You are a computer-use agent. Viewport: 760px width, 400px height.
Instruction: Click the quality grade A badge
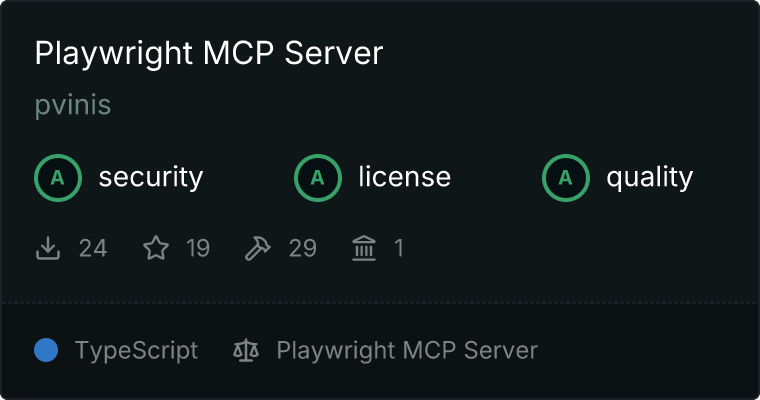pos(566,178)
